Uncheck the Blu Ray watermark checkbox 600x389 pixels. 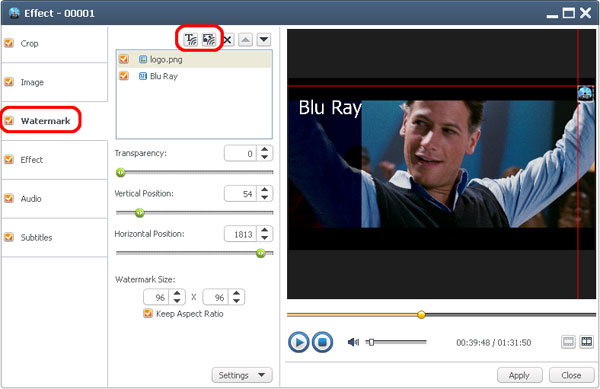coord(124,76)
